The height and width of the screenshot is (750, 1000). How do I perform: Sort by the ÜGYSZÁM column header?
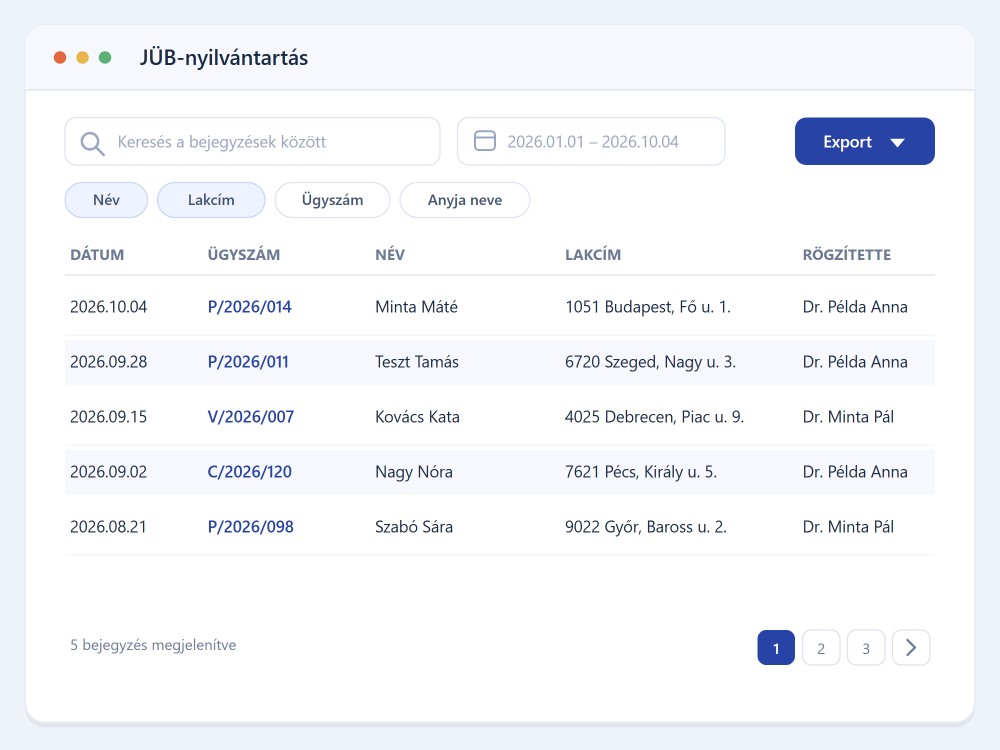point(244,254)
